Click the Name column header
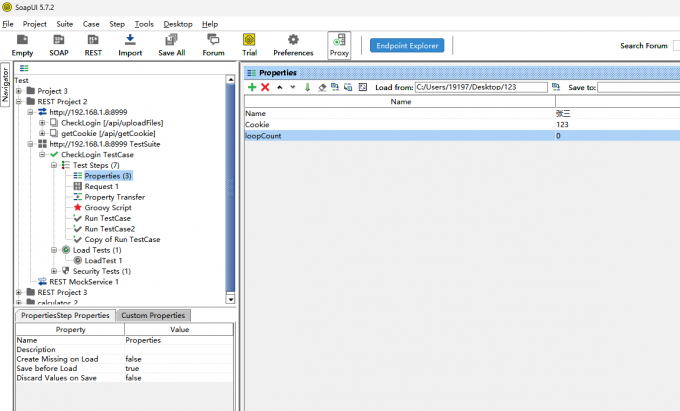 [400, 101]
